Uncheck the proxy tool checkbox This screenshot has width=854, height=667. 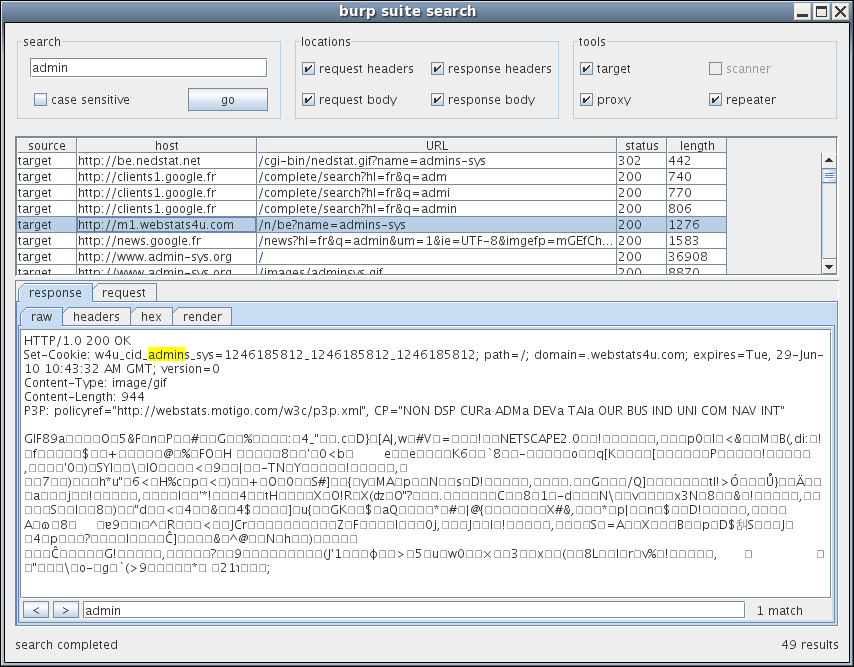click(587, 100)
